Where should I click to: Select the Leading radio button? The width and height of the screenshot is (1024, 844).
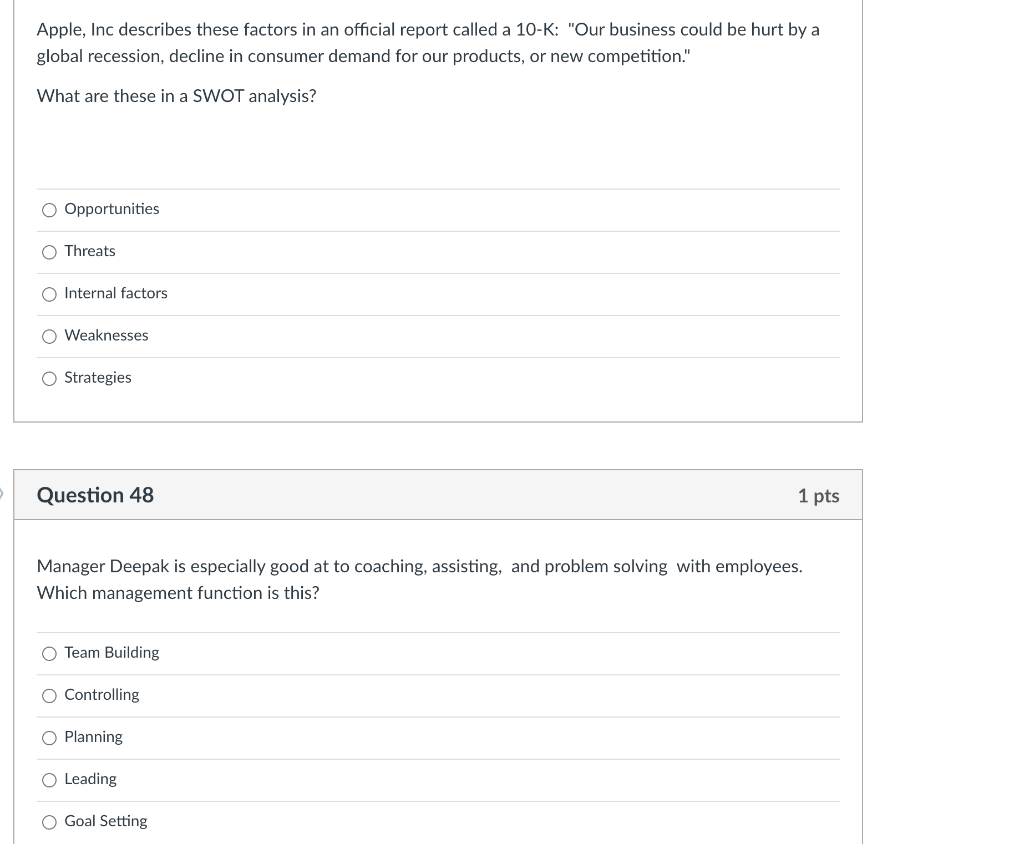coord(49,779)
